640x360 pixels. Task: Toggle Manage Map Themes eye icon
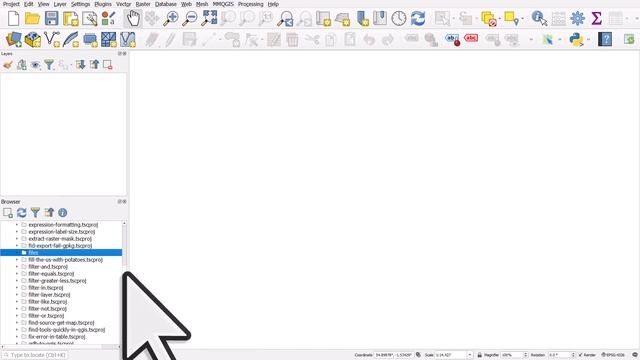[36, 64]
